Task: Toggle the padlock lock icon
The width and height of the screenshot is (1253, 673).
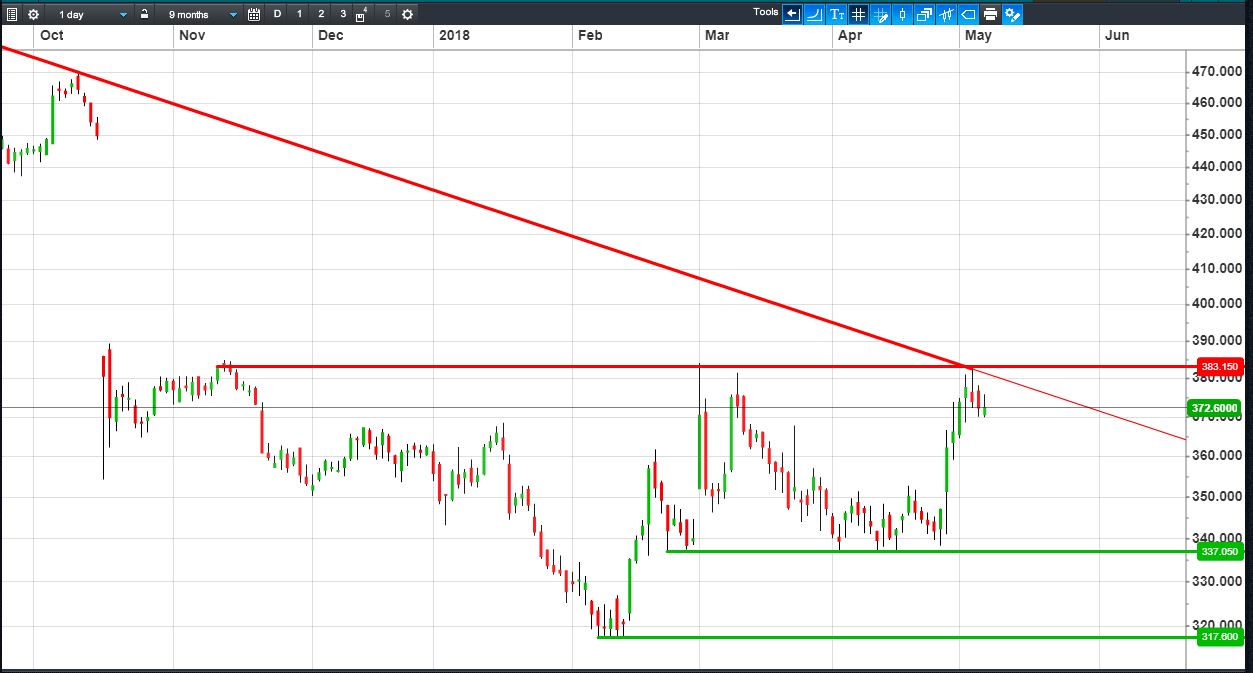Action: click(145, 14)
